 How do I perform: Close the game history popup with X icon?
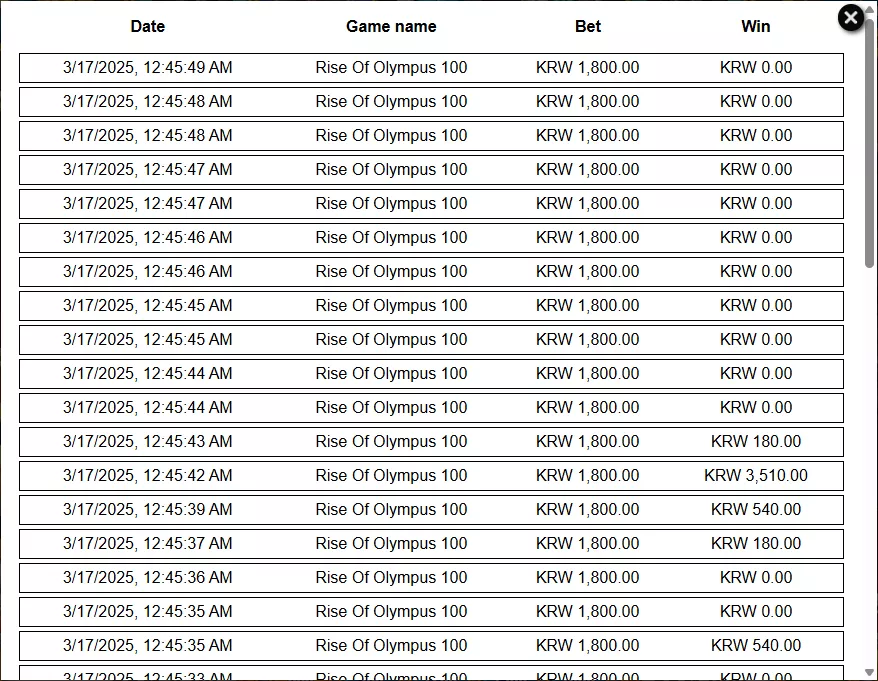point(851,18)
